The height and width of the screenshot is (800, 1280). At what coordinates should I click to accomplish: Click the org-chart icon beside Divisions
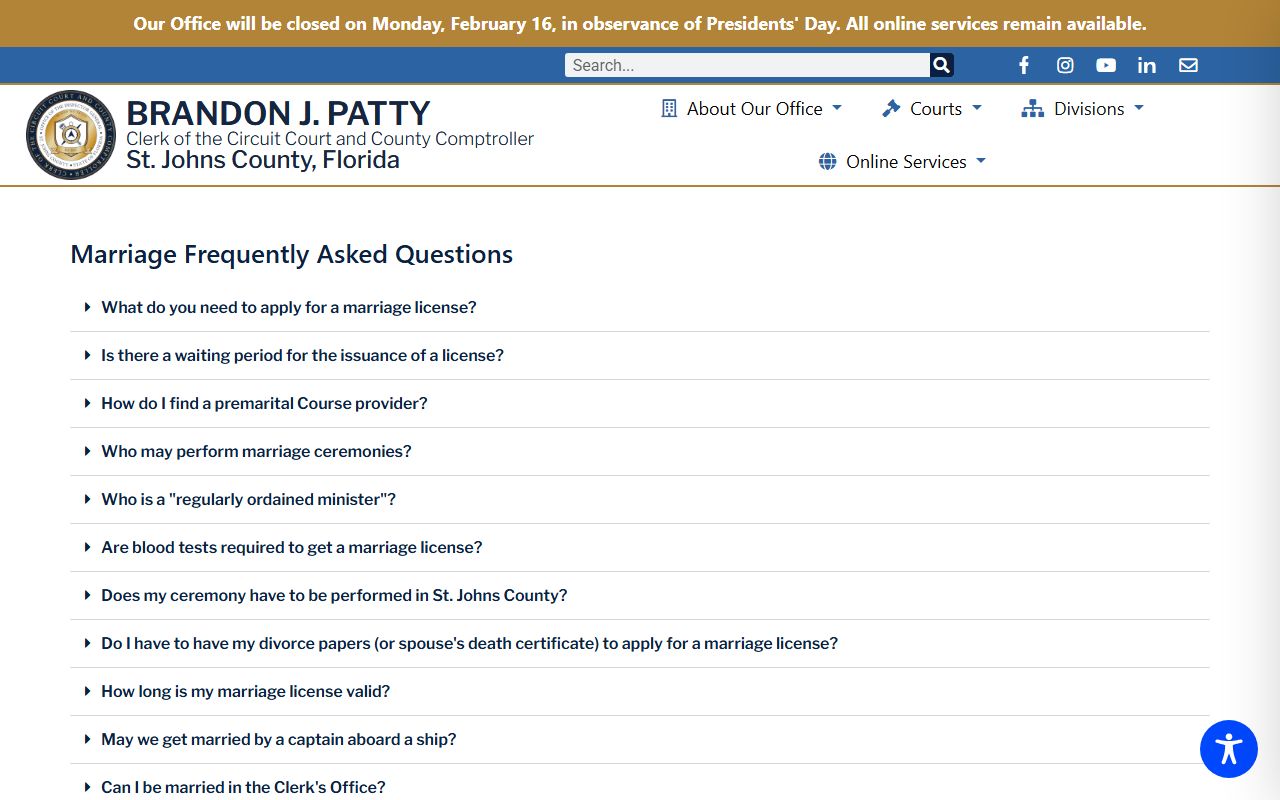[x=1032, y=108]
